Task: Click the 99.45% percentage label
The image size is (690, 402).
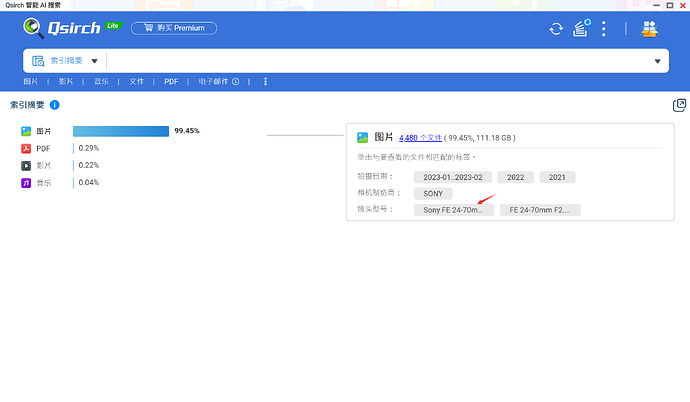Action: (x=187, y=131)
